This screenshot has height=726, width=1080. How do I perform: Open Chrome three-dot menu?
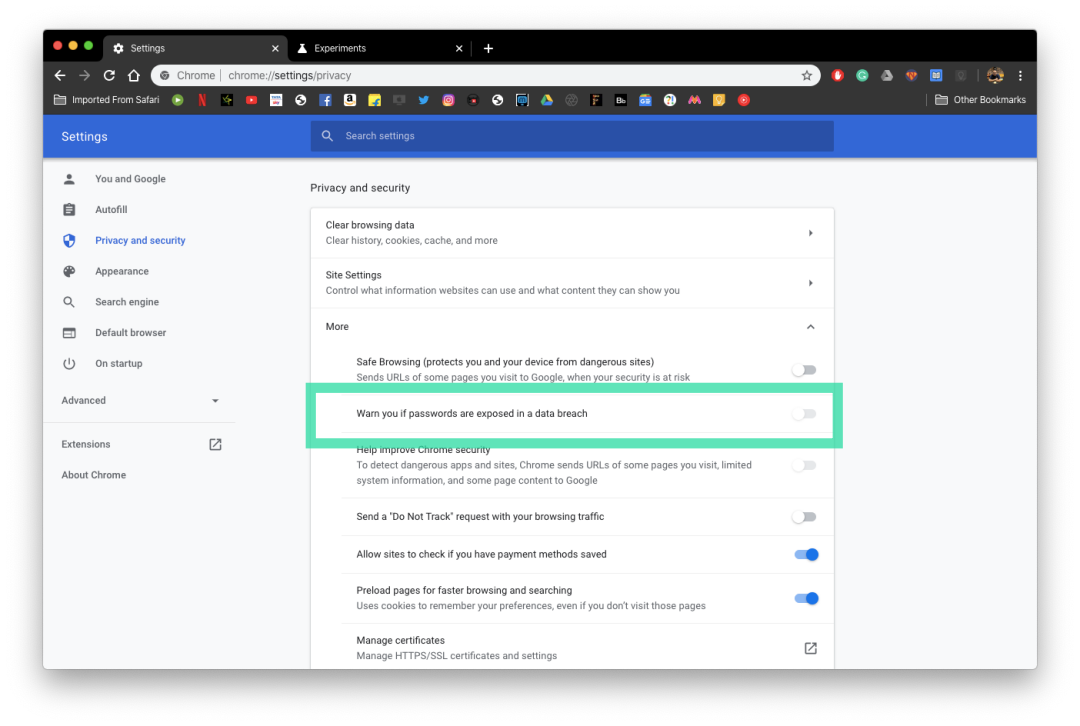tap(1020, 75)
